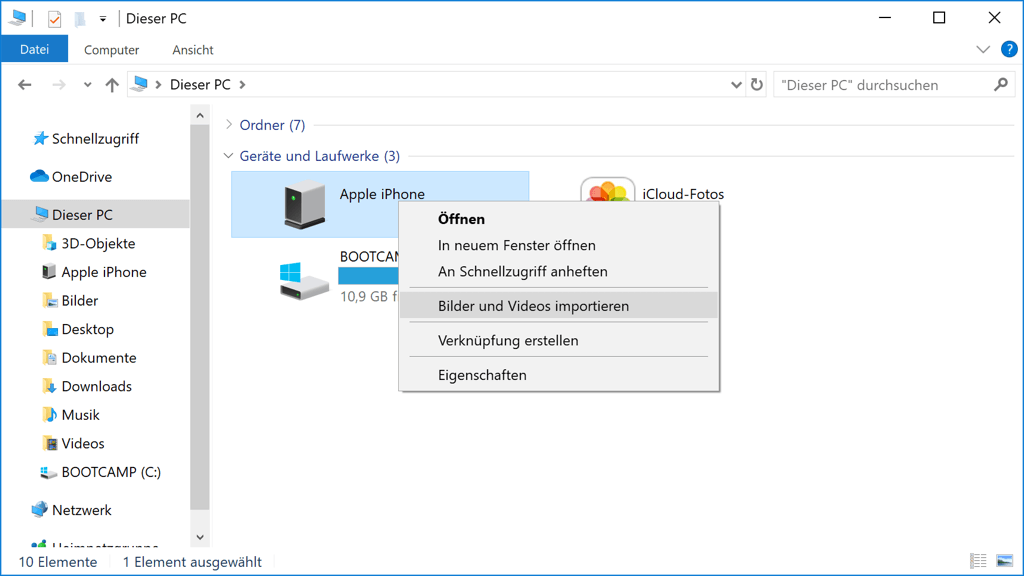Switch to the Computer ribbon tab

111,50
